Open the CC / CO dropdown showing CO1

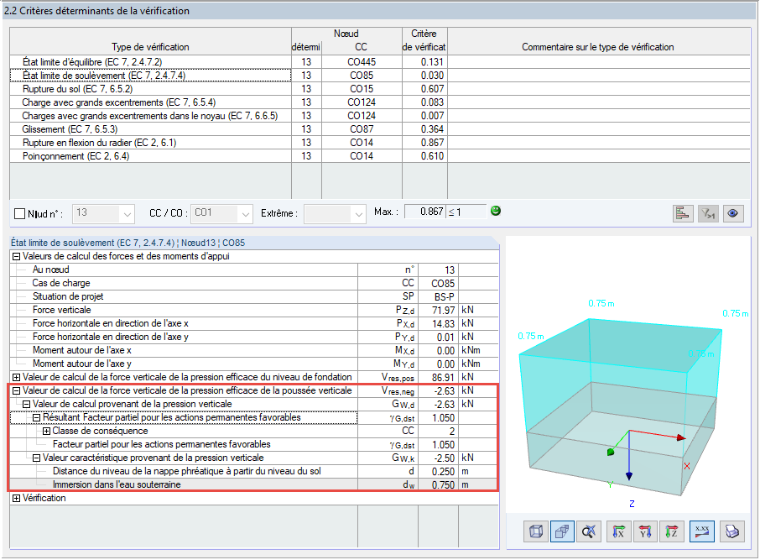[221, 213]
